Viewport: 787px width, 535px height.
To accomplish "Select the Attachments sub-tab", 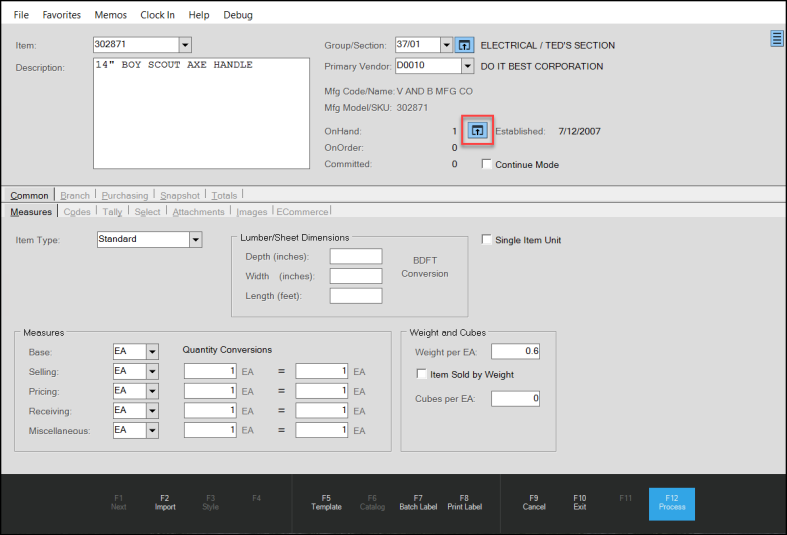I will 198,212.
